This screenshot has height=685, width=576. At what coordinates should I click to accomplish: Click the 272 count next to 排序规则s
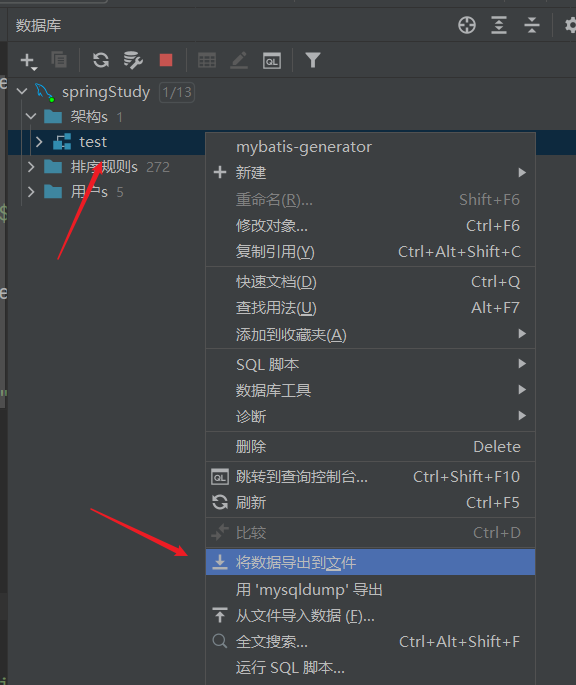click(x=158, y=167)
